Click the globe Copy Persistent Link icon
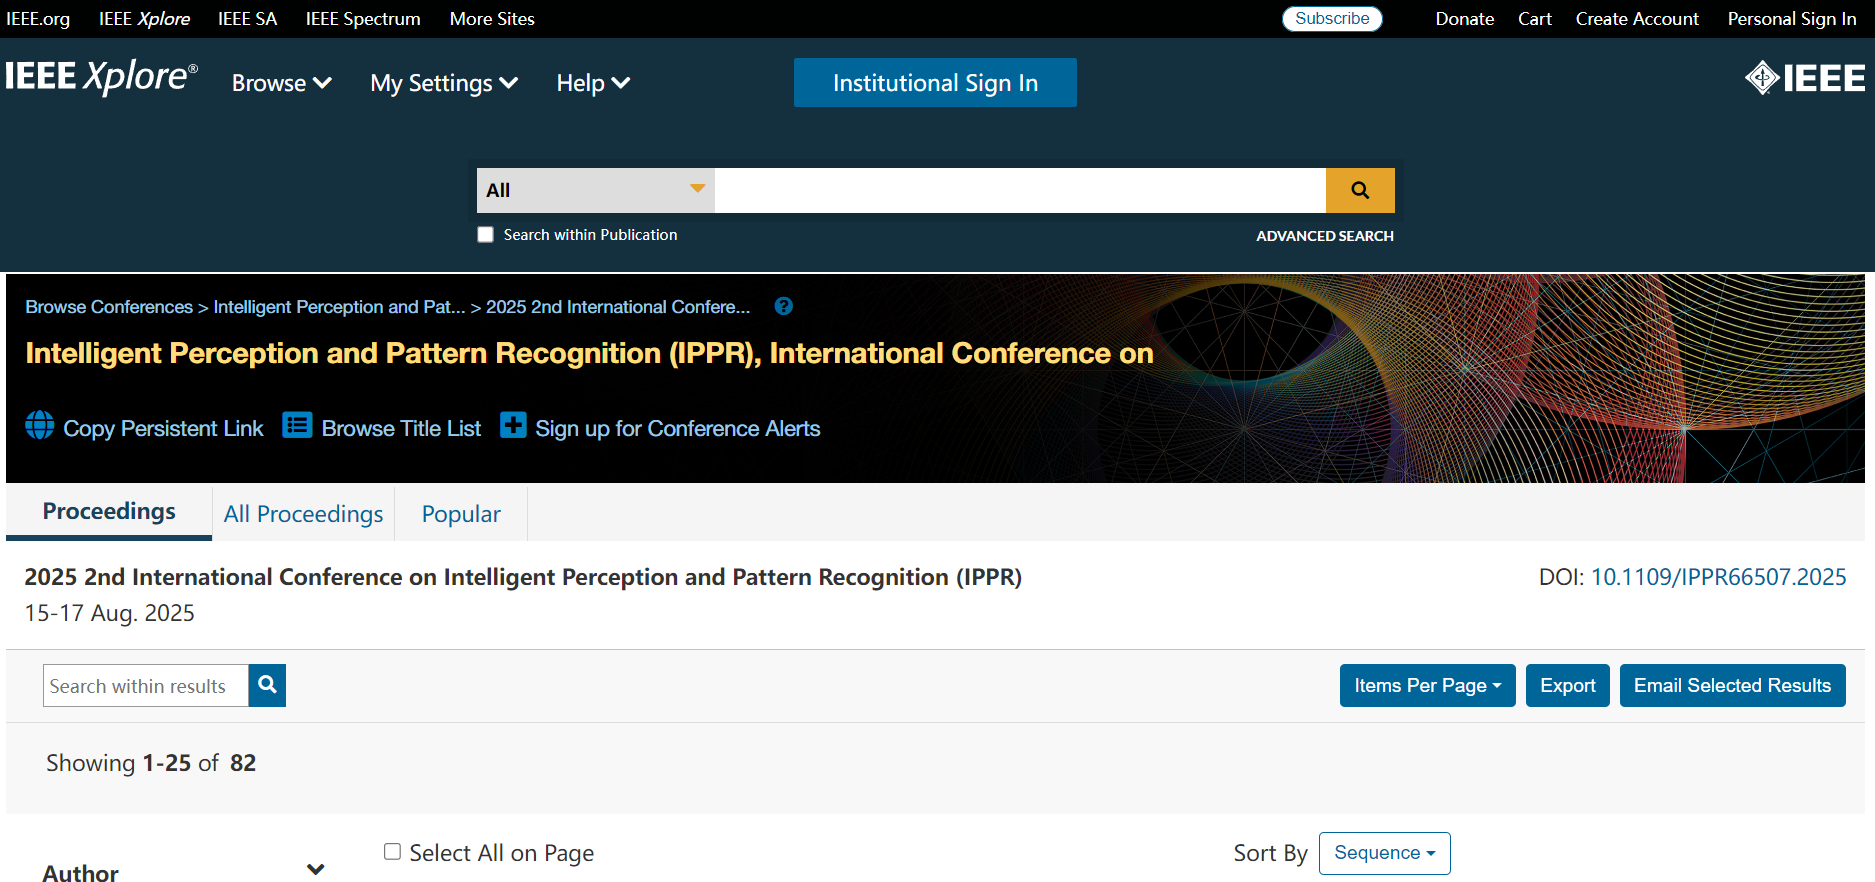The image size is (1875, 882). (40, 425)
